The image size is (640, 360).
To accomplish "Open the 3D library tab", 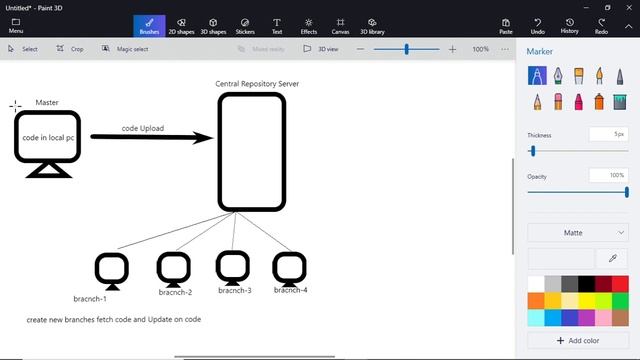I will [x=372, y=26].
